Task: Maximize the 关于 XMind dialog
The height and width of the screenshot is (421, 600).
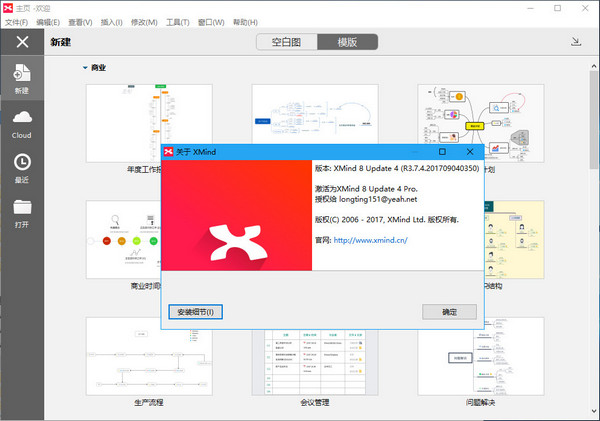Action: [x=442, y=152]
